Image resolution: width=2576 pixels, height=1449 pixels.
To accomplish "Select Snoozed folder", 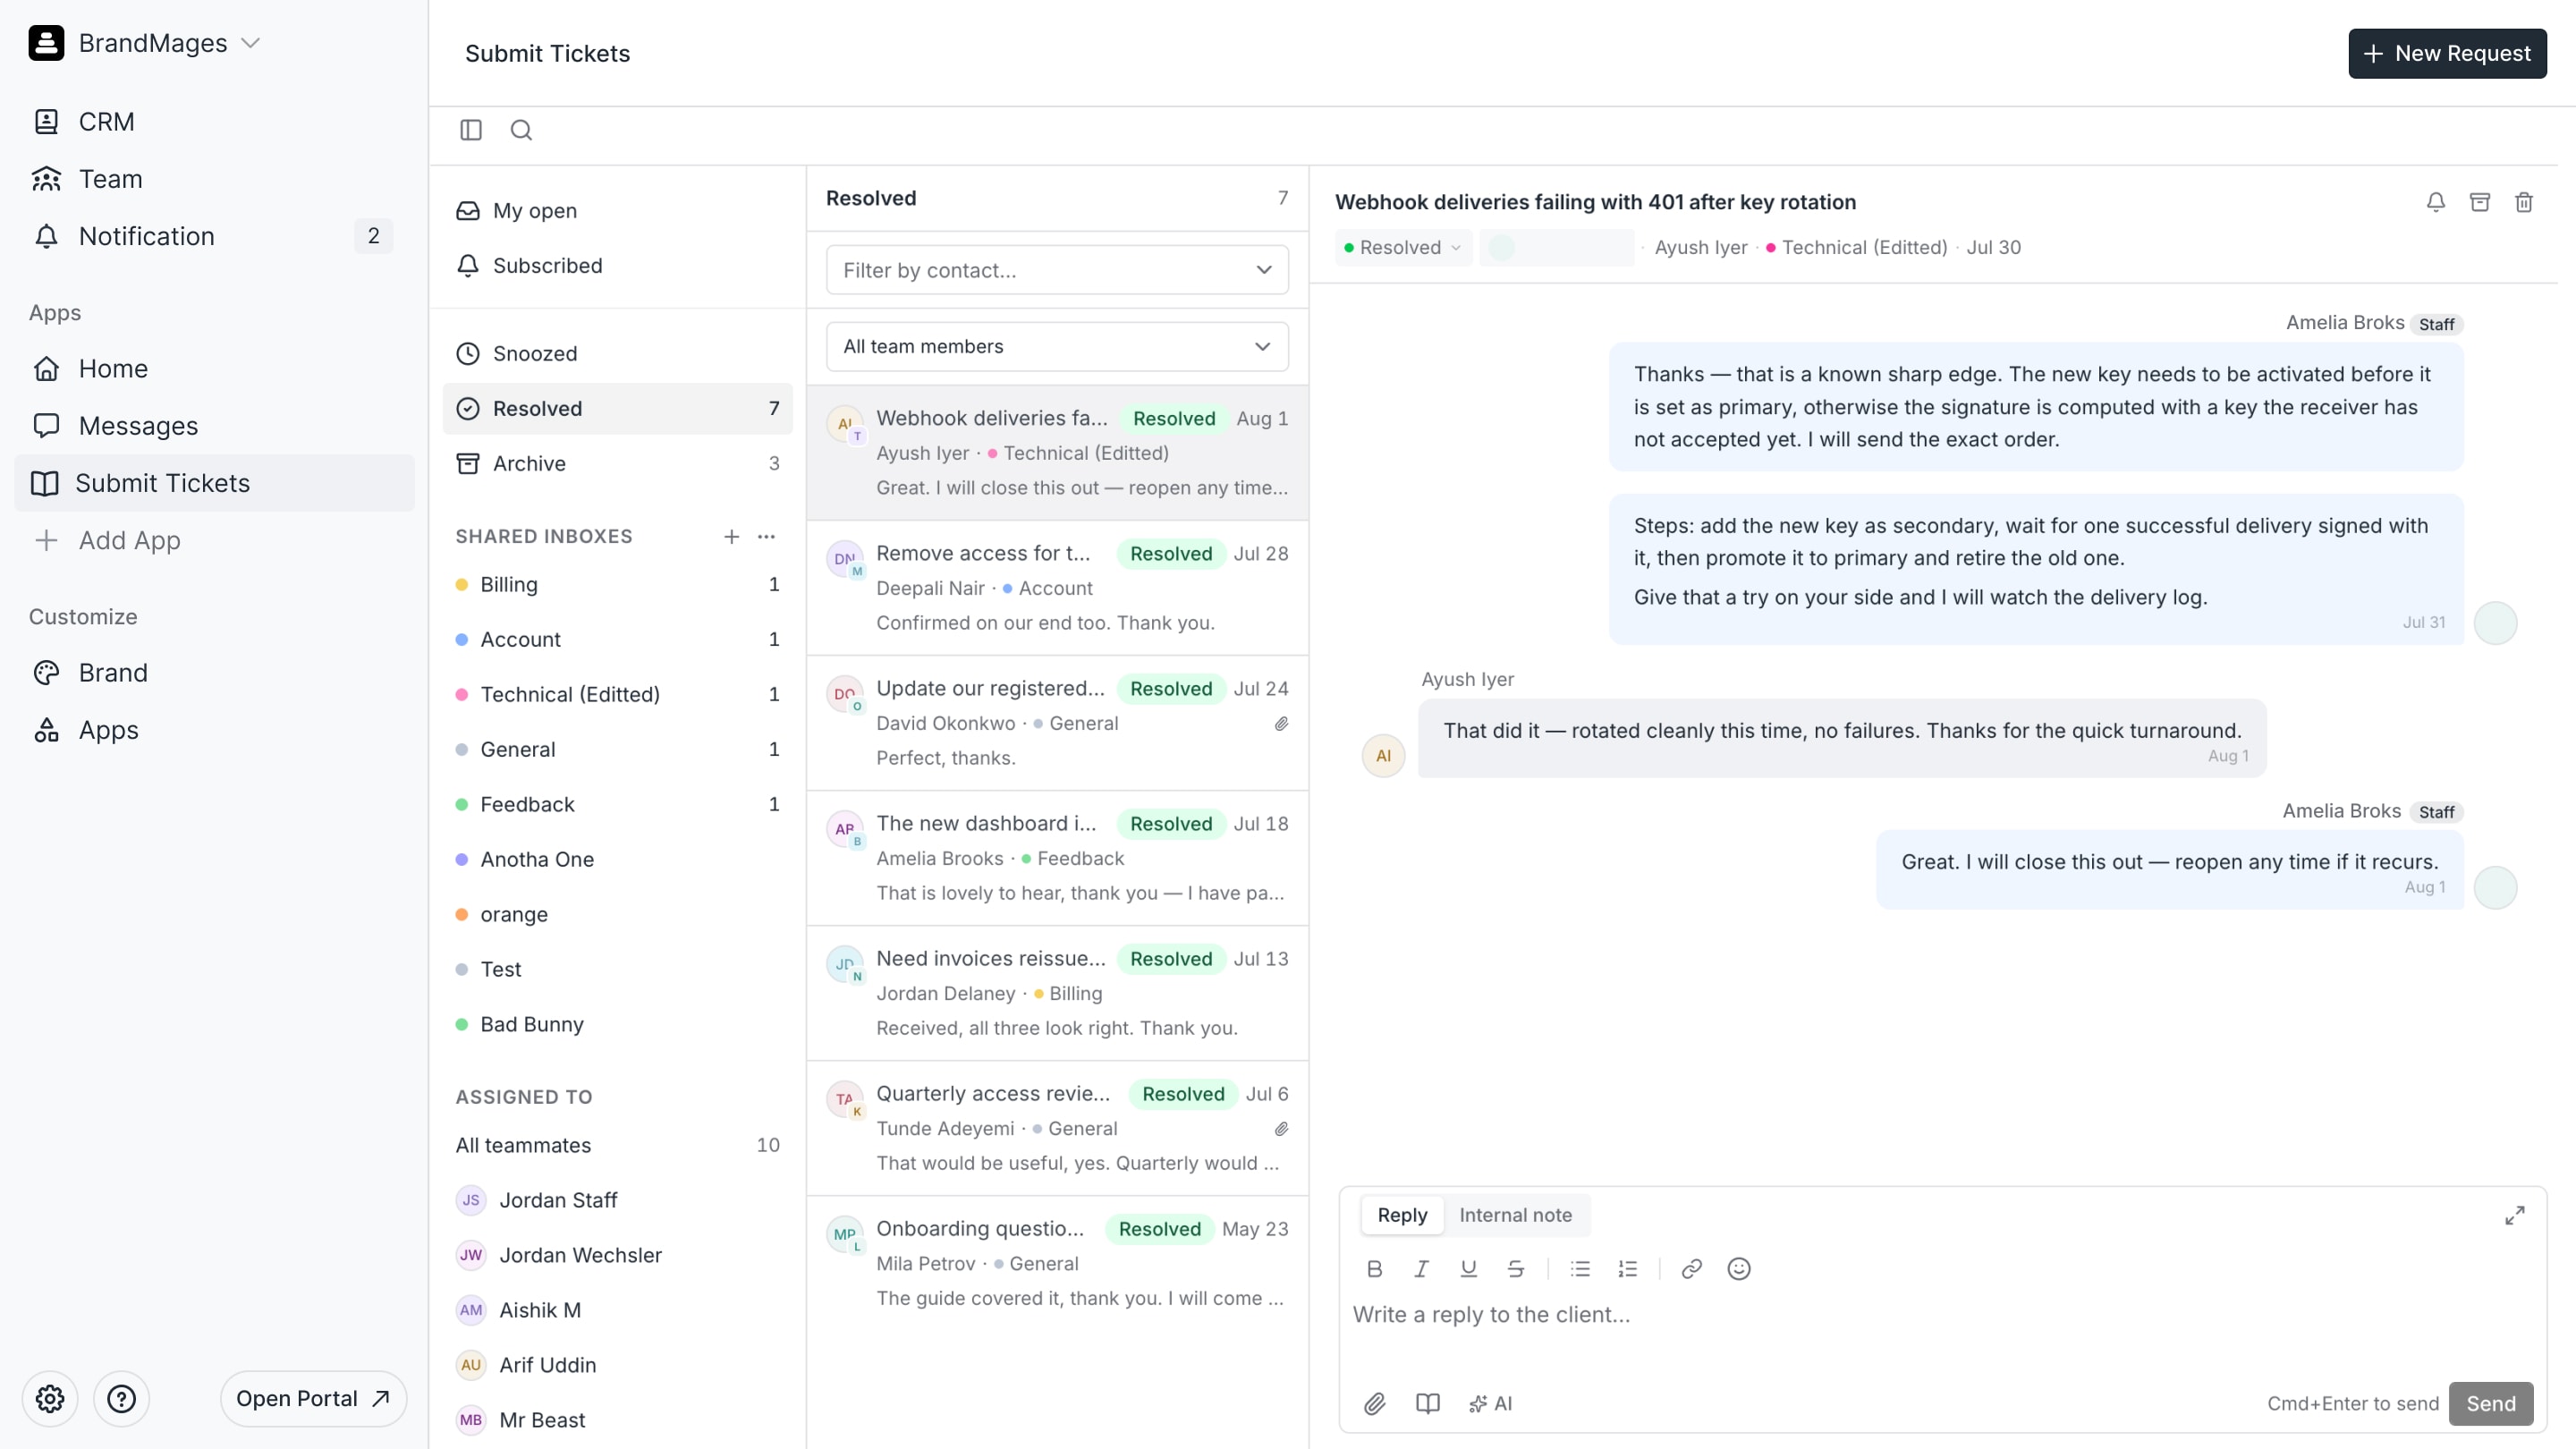I will pos(618,354).
